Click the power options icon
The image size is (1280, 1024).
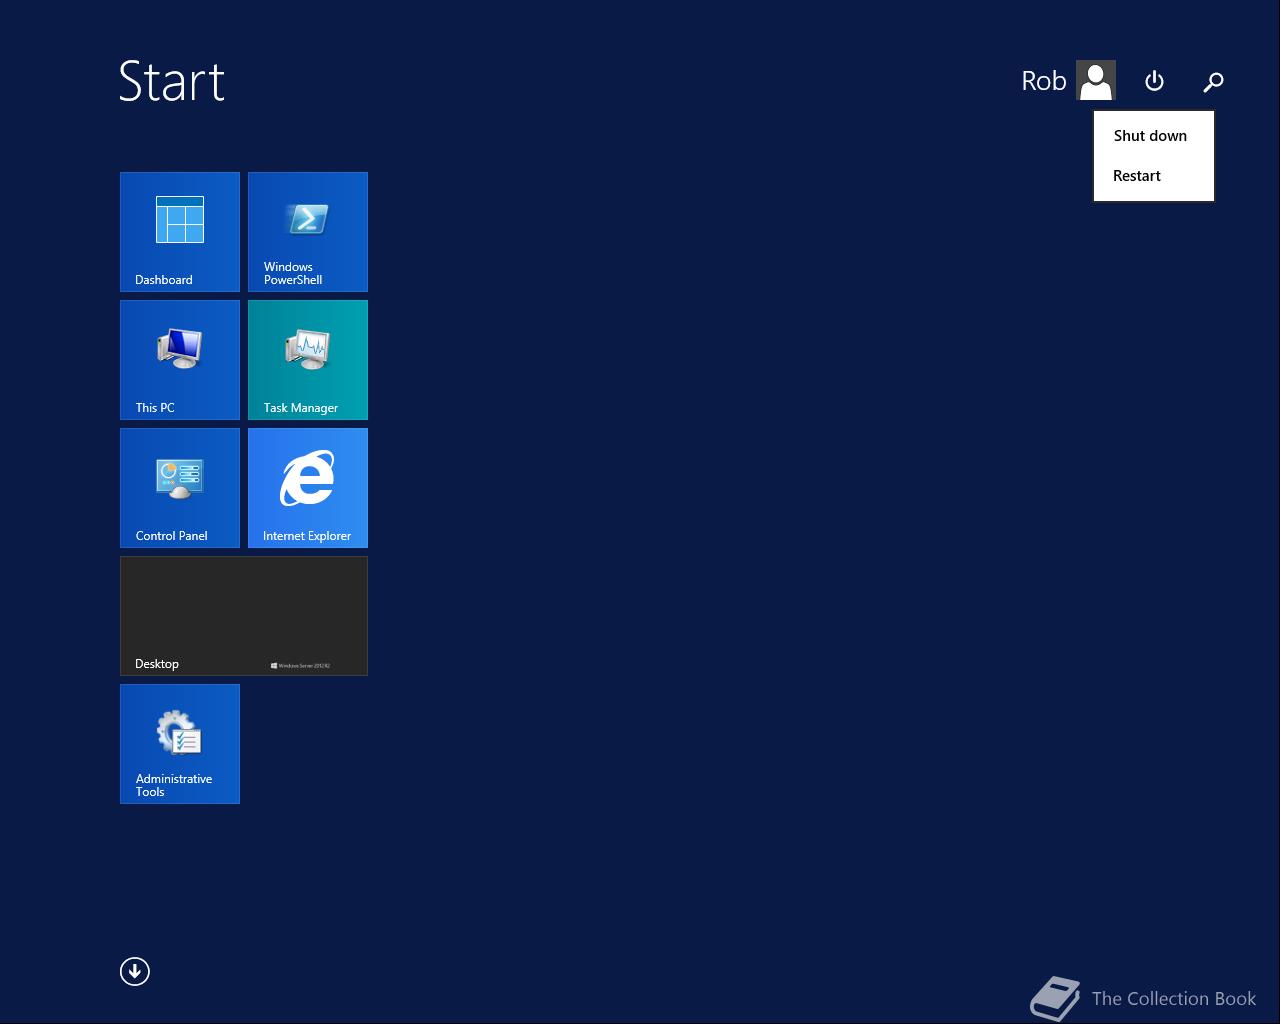[1154, 81]
